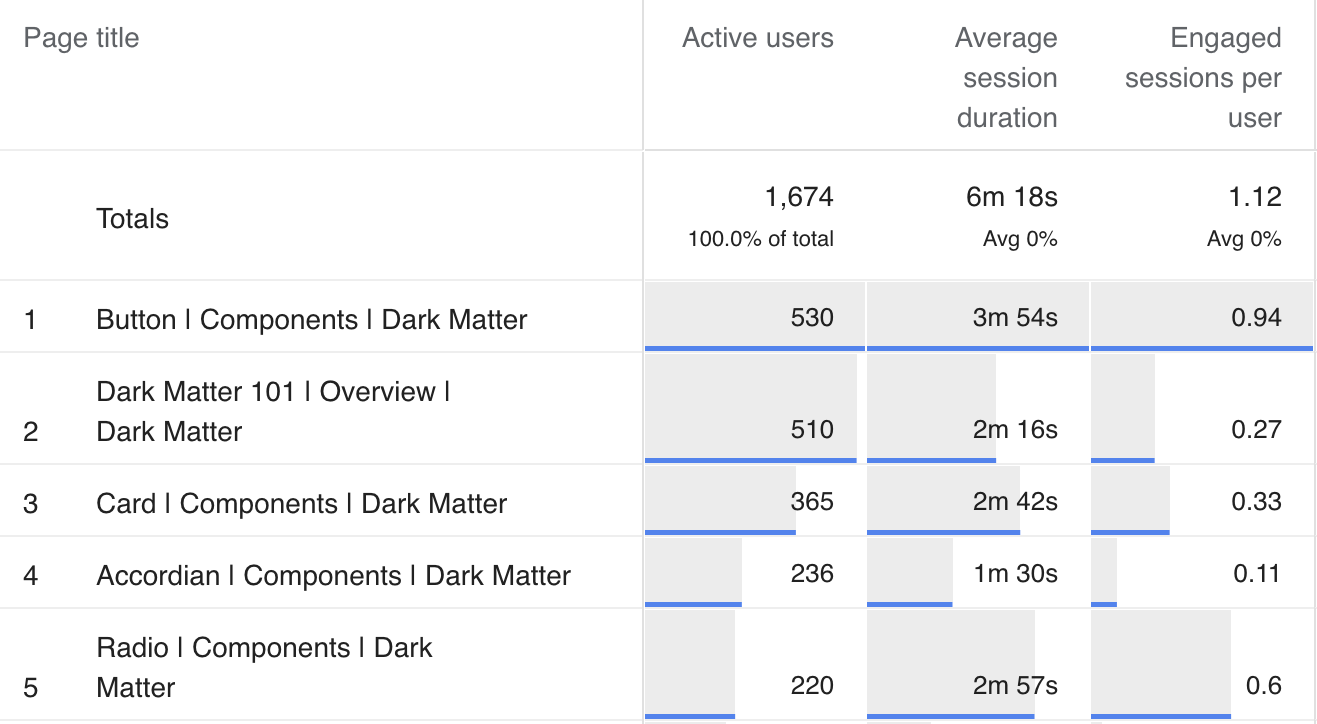Sort by Average session duration header
The width and height of the screenshot is (1317, 724).
click(1005, 78)
